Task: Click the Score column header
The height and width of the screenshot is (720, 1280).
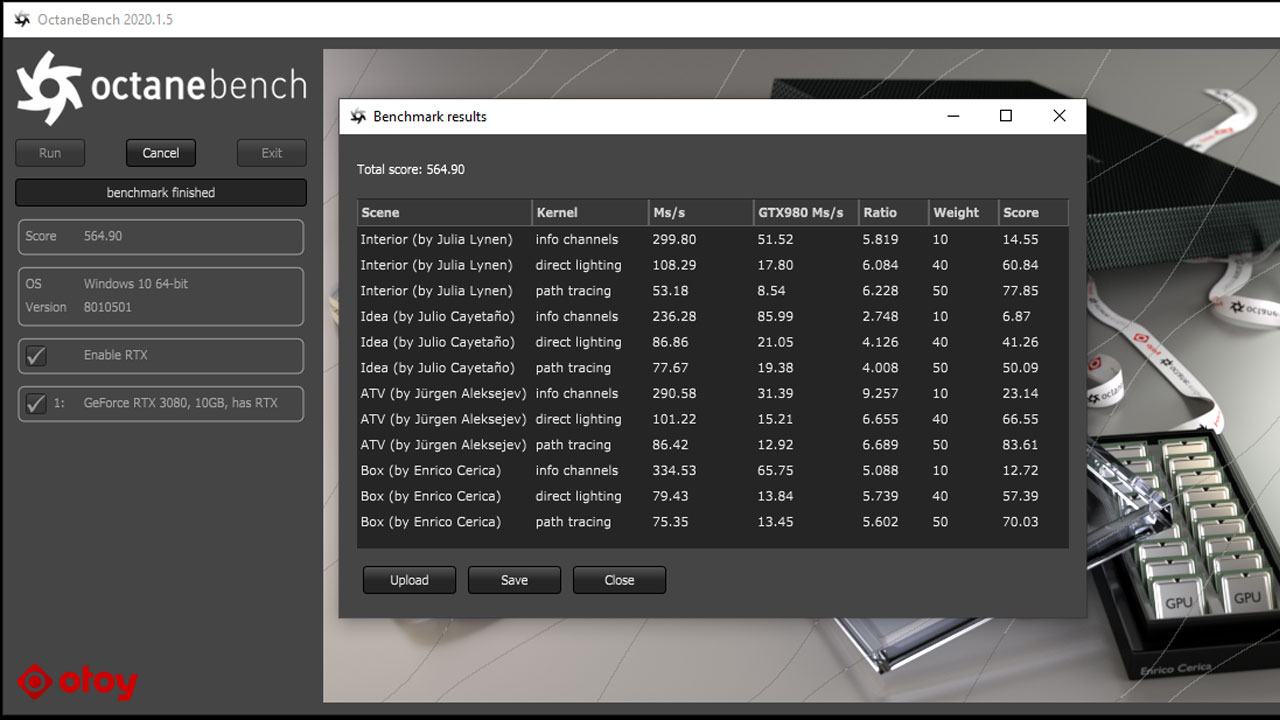Action: click(x=1033, y=212)
